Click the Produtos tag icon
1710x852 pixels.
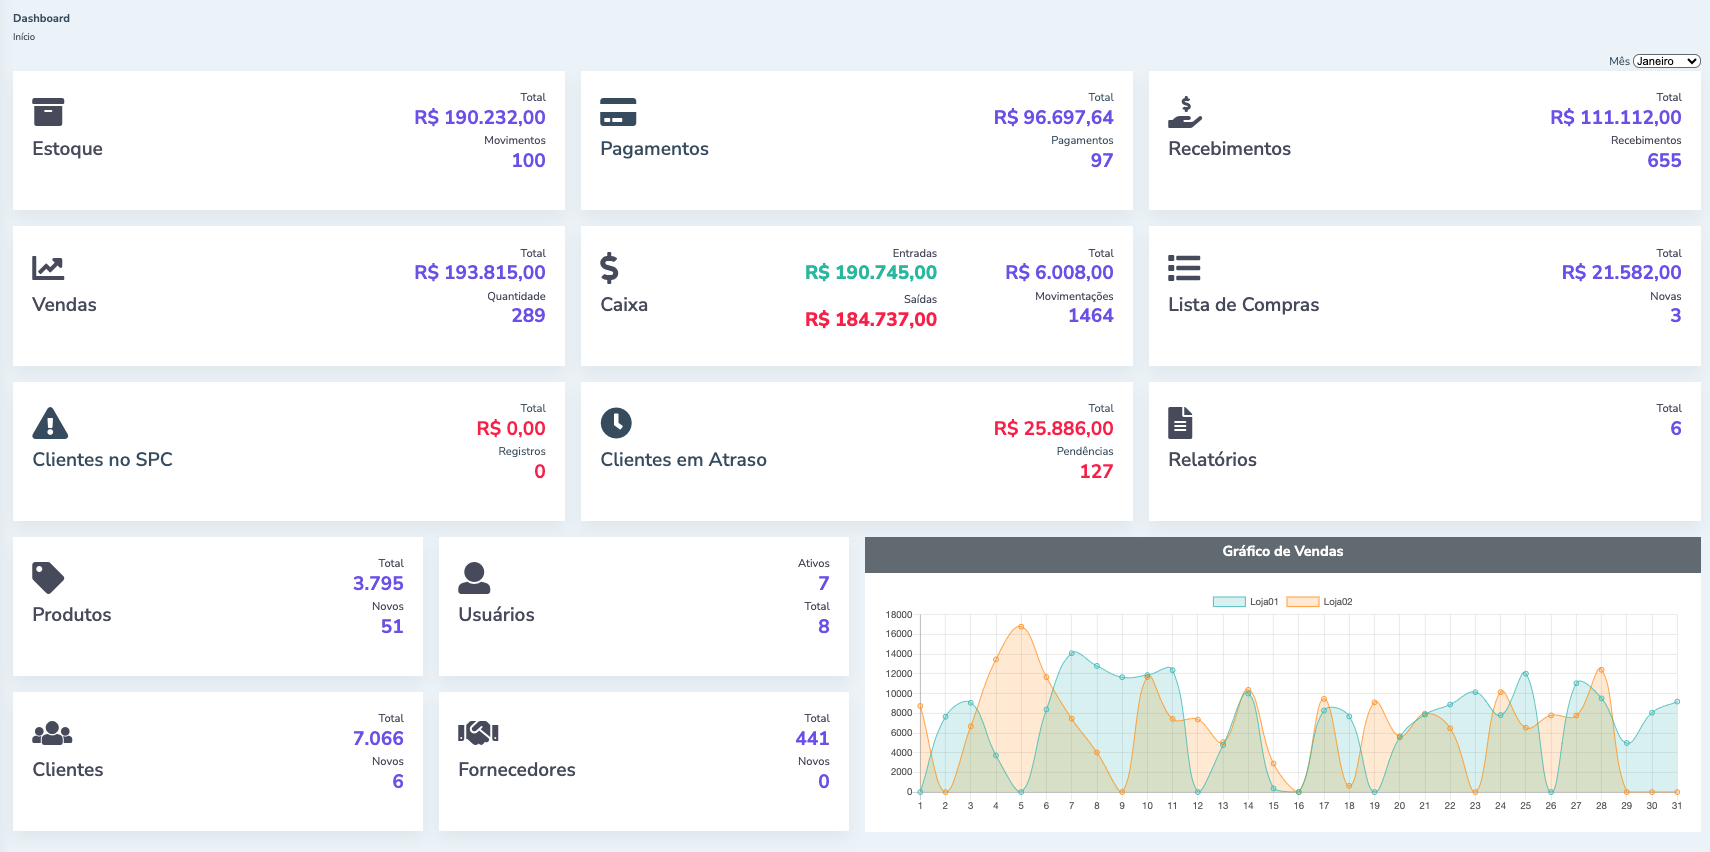[x=48, y=578]
